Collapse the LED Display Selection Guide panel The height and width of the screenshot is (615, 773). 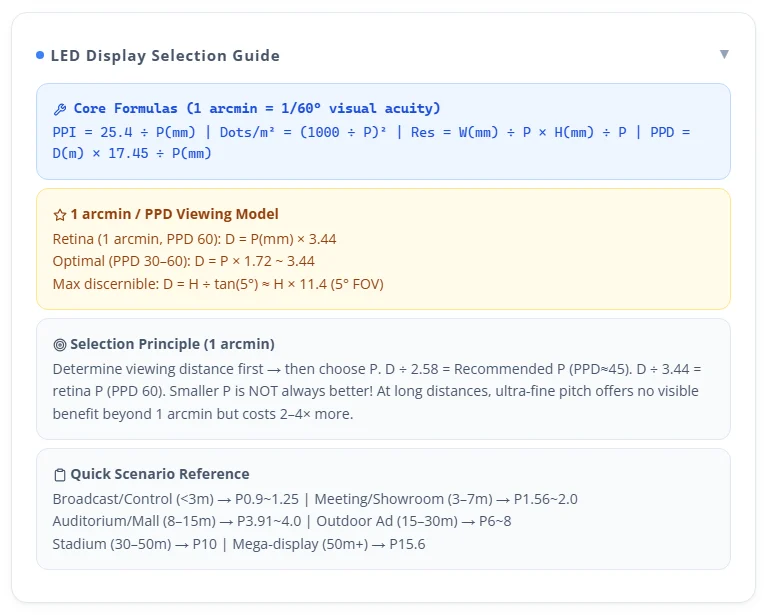click(x=724, y=54)
